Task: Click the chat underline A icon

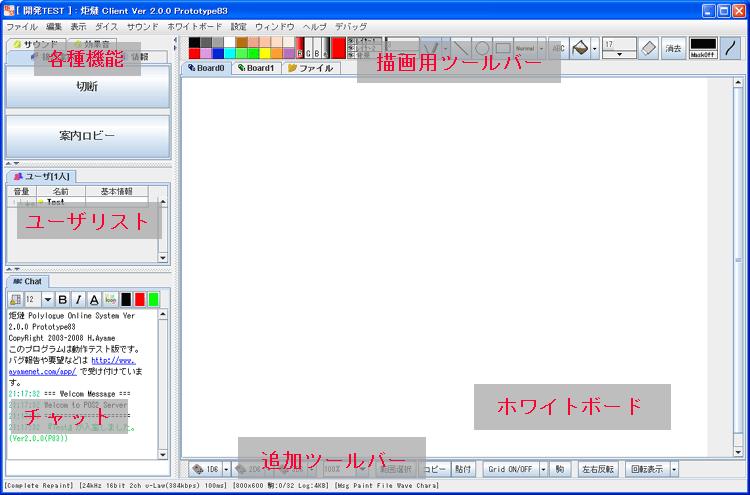Action: point(94,300)
